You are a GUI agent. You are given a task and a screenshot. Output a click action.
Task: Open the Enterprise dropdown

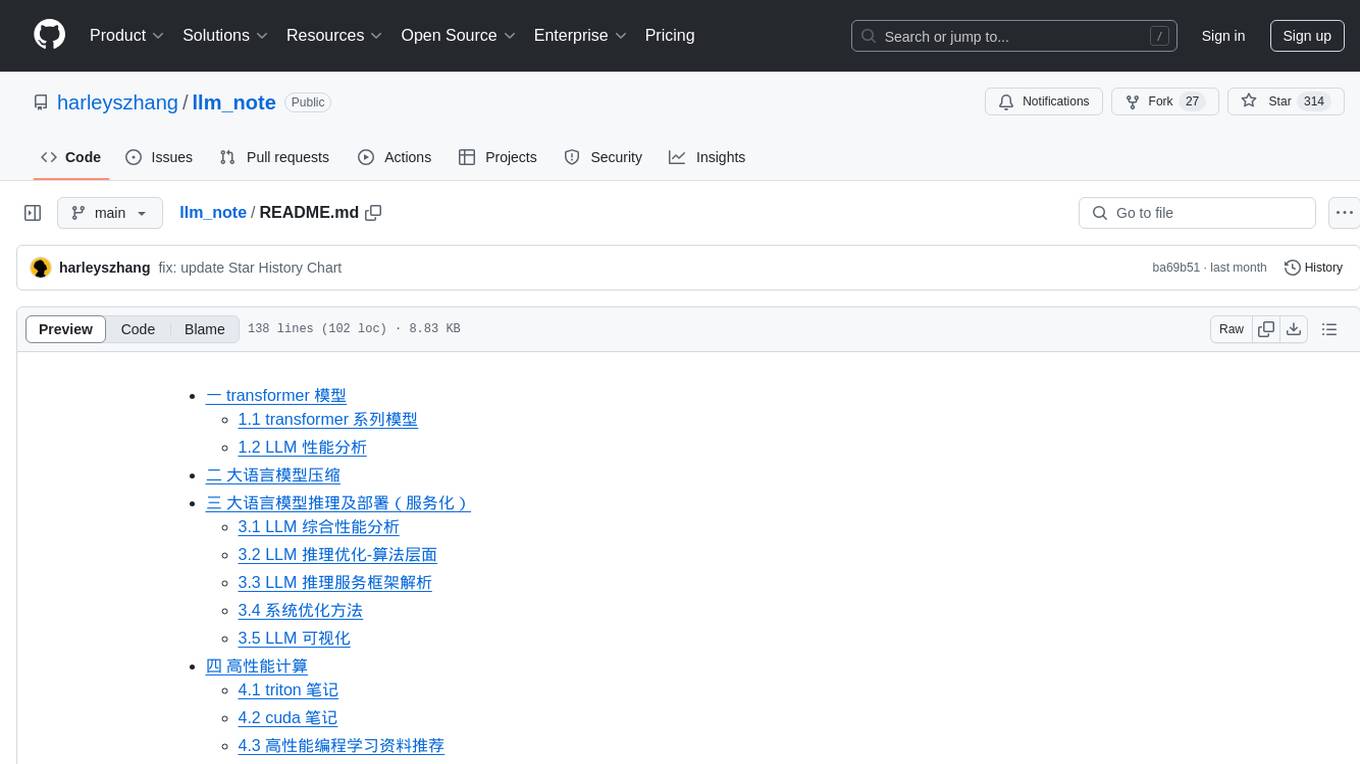click(x=580, y=35)
